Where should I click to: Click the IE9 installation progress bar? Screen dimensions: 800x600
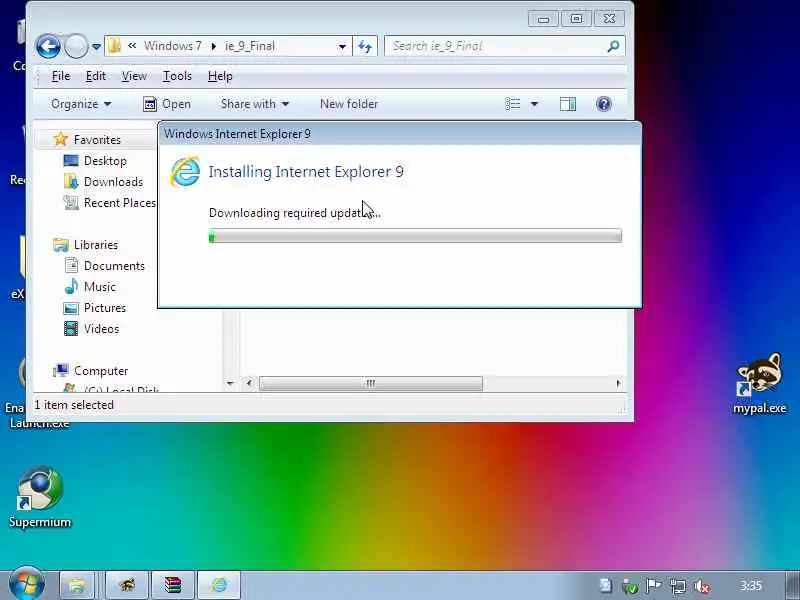click(x=415, y=236)
